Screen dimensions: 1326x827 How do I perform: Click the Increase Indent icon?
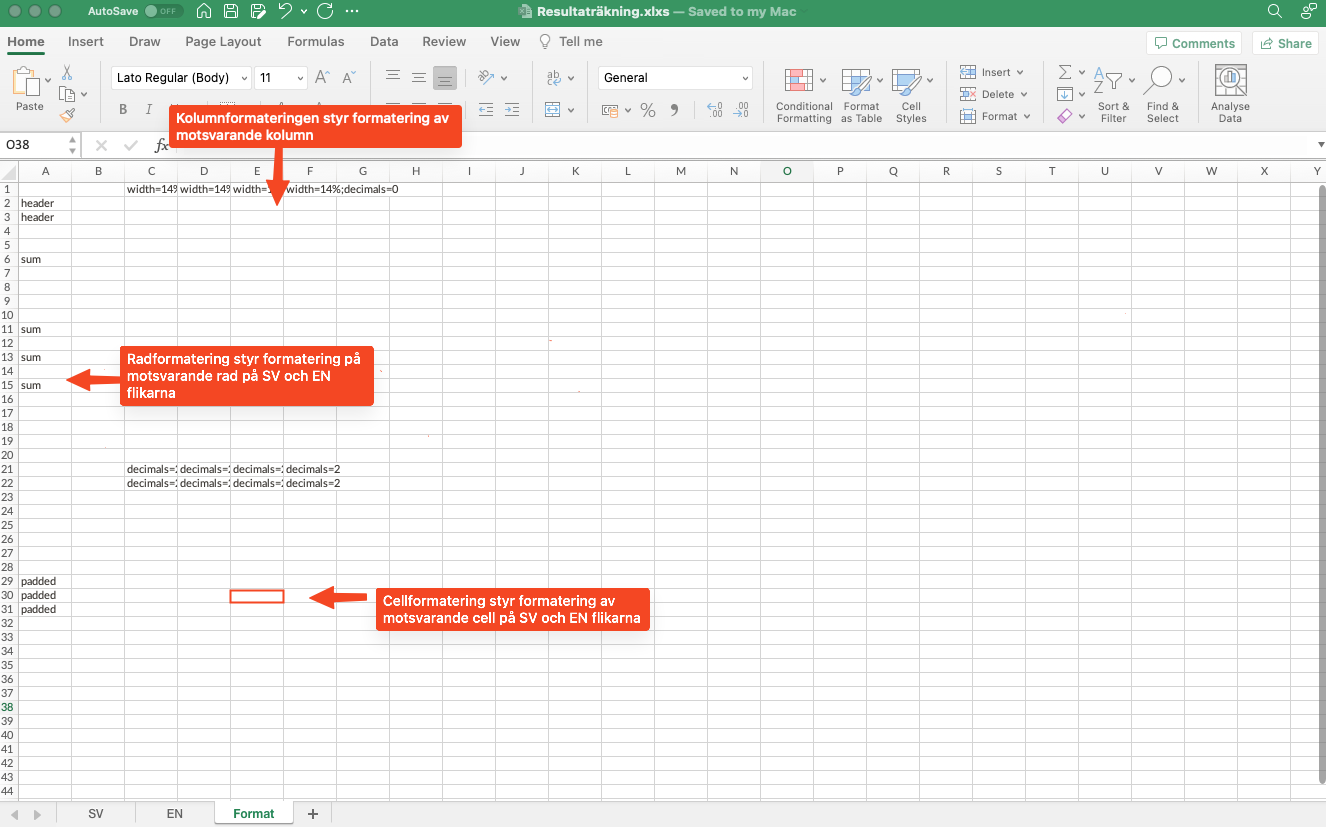pyautogui.click(x=512, y=111)
